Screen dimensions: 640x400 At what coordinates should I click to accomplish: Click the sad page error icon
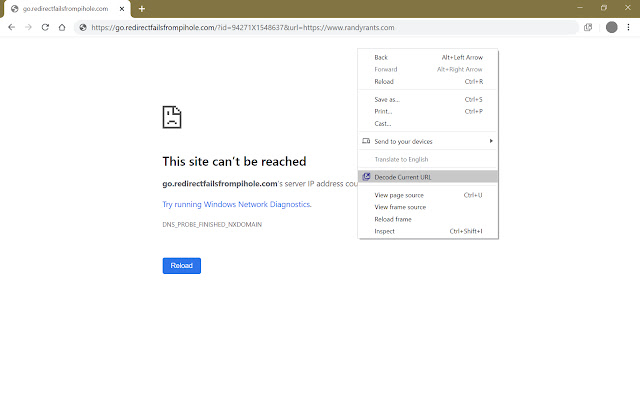click(x=172, y=117)
